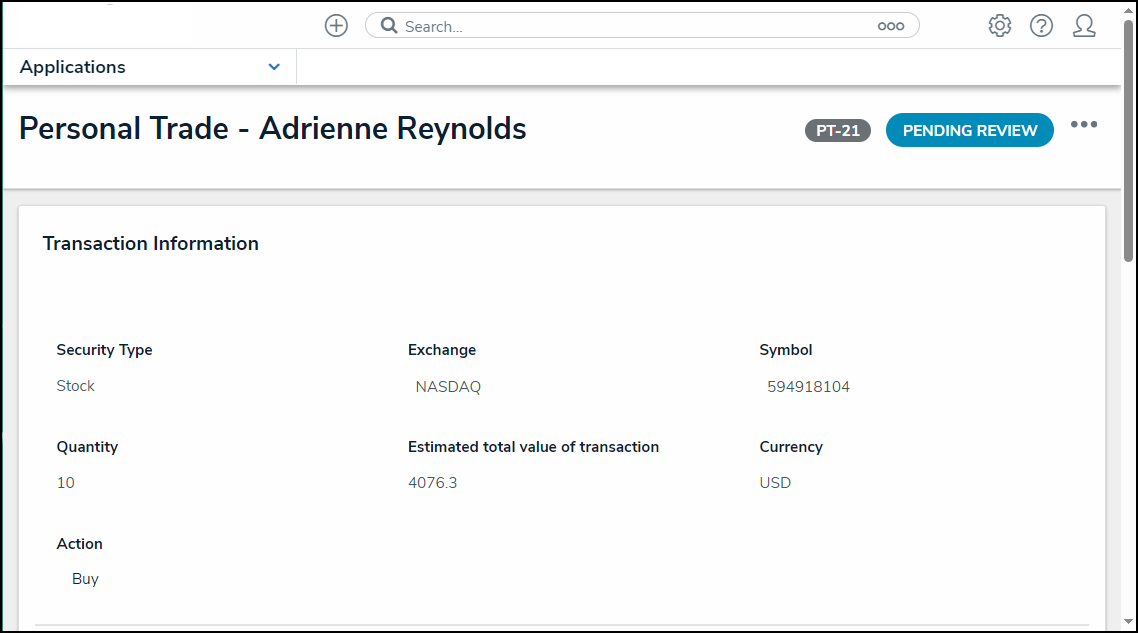This screenshot has width=1138, height=633.
Task: Click the search magnifier icon
Action: point(387,25)
